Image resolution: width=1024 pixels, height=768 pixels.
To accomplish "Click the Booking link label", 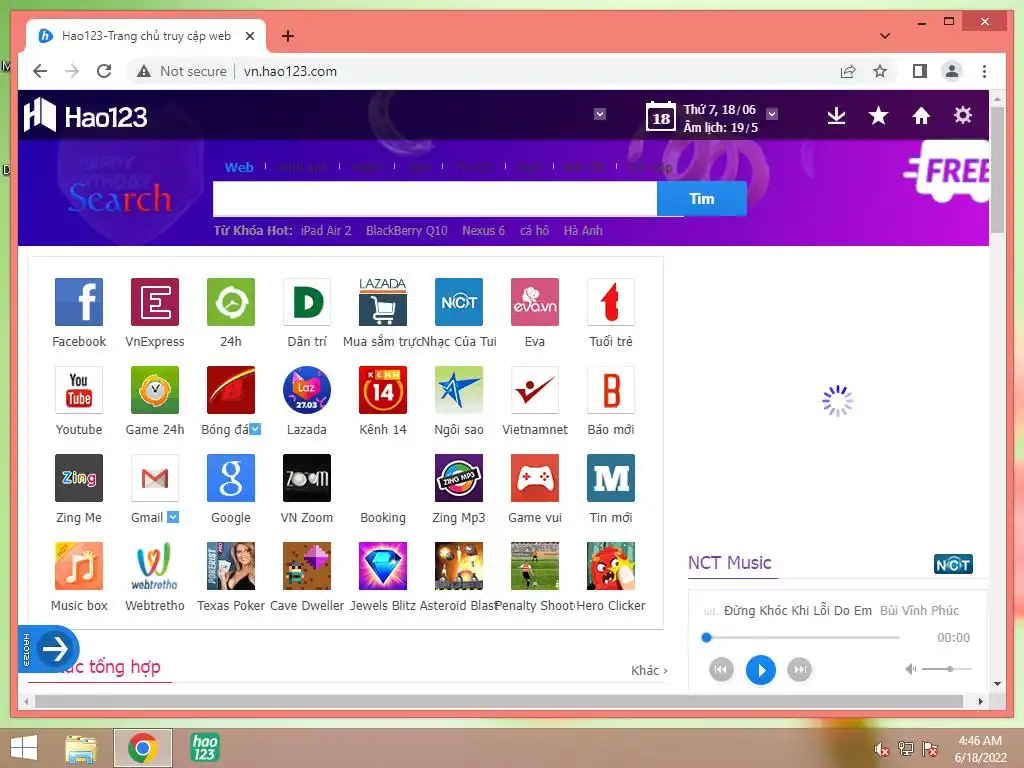I will pos(383,517).
